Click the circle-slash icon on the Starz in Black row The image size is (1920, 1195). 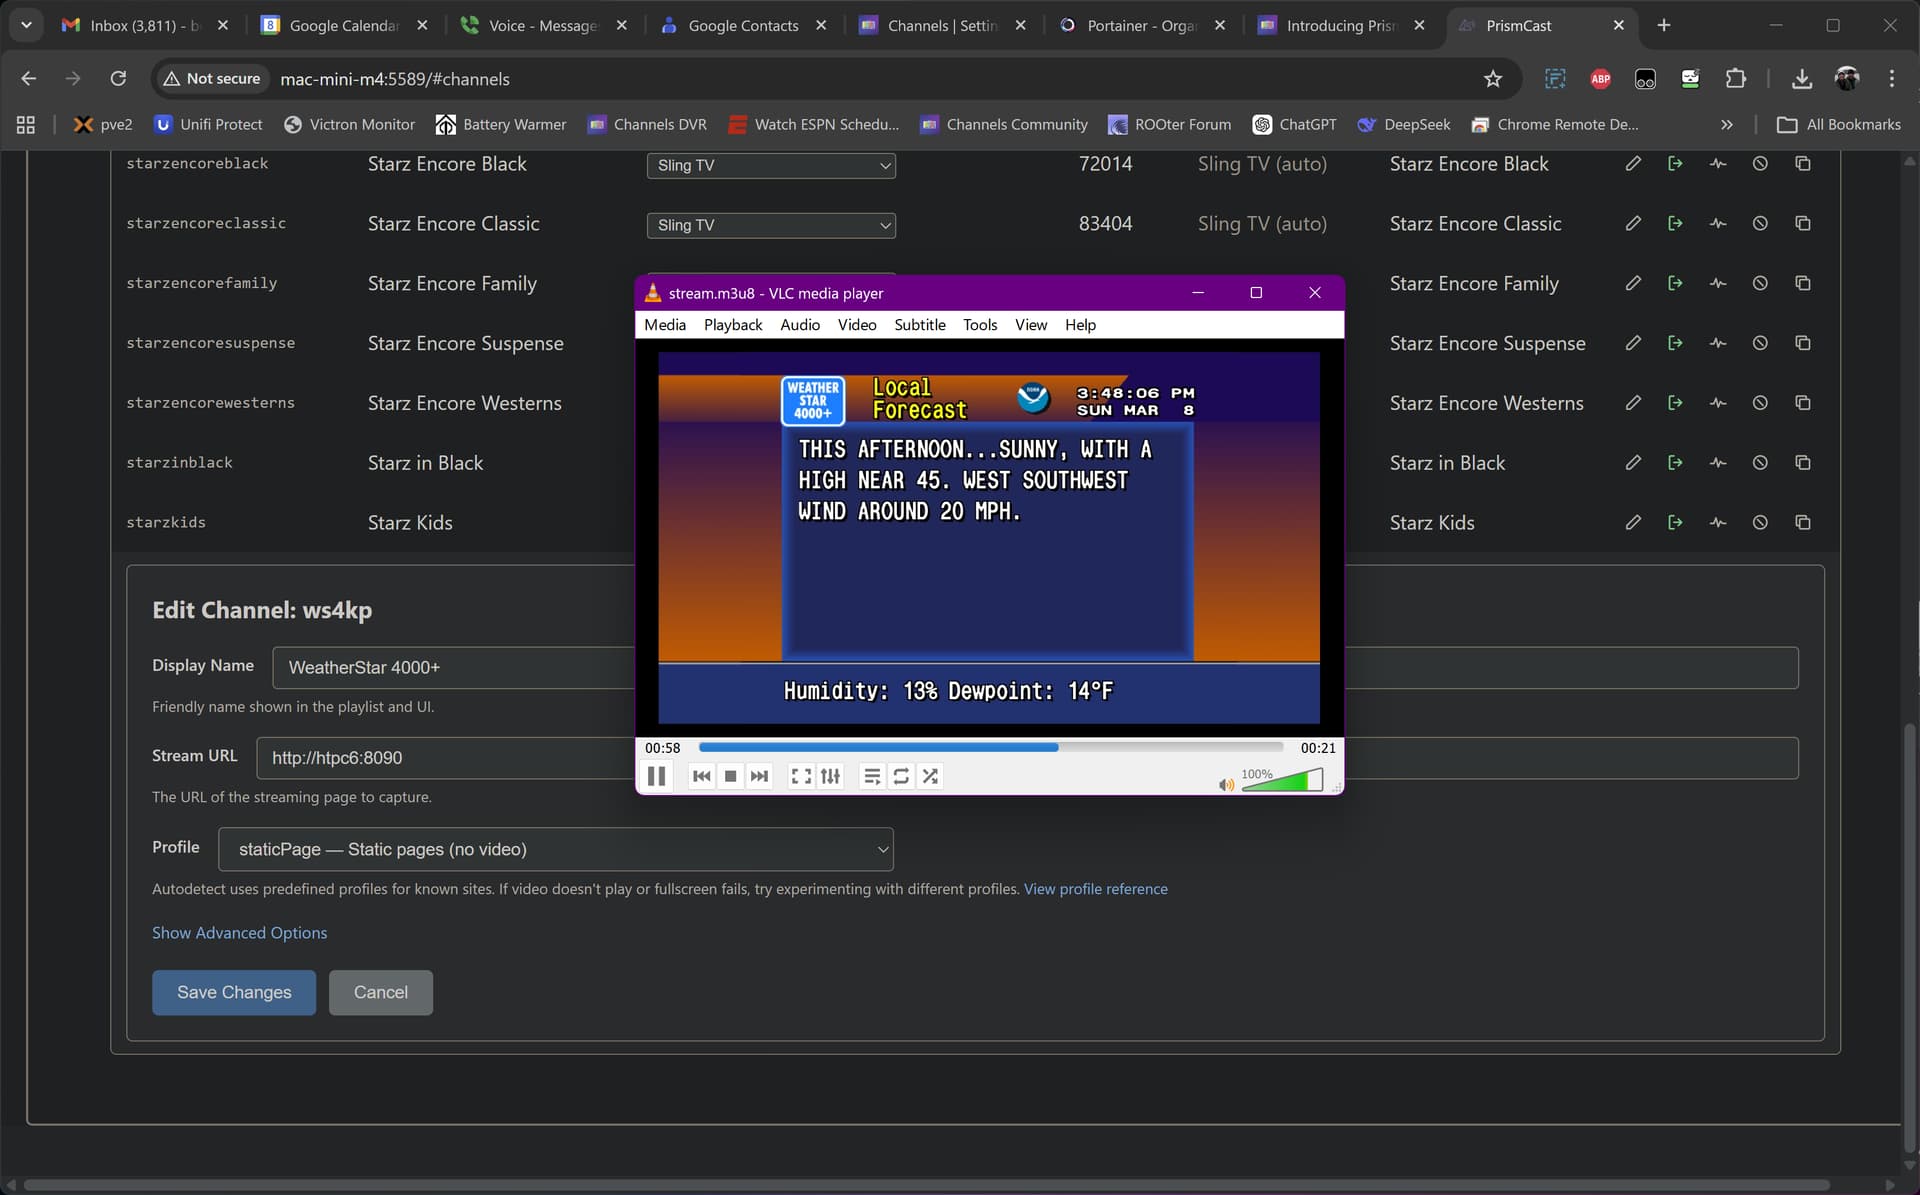click(1760, 462)
